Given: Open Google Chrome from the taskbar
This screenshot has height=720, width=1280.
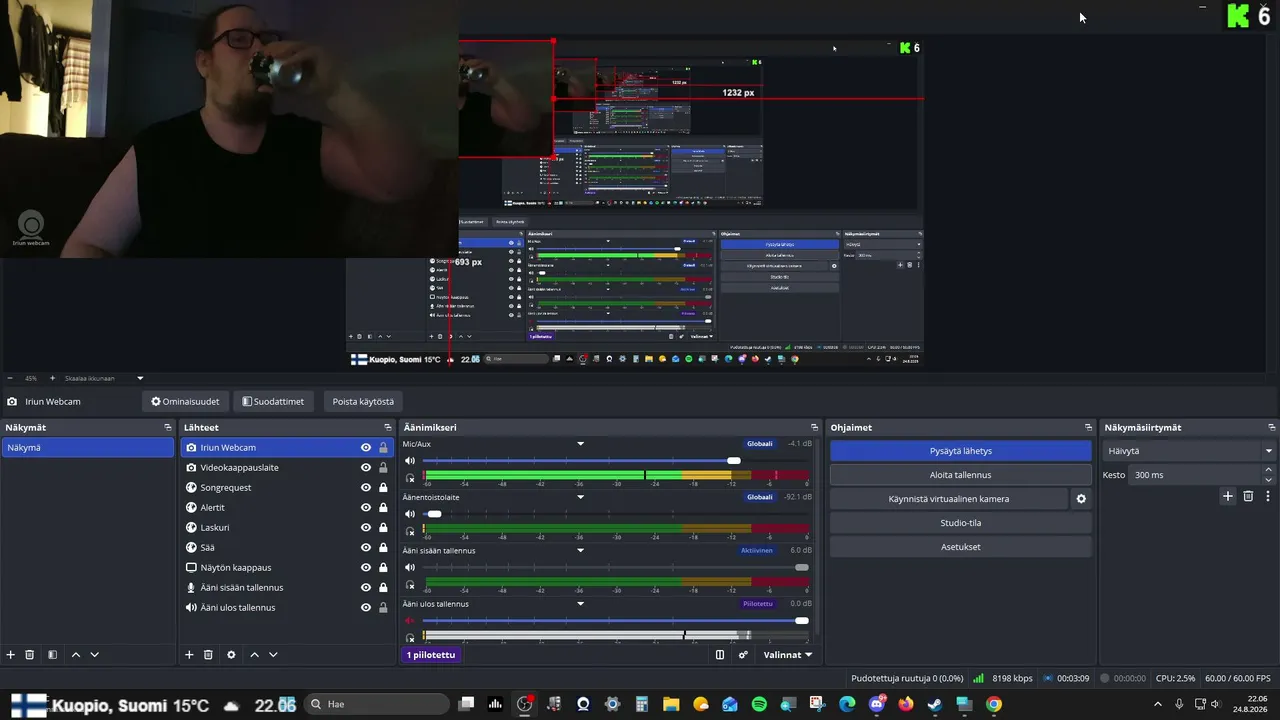Looking at the screenshot, I should coord(994,704).
